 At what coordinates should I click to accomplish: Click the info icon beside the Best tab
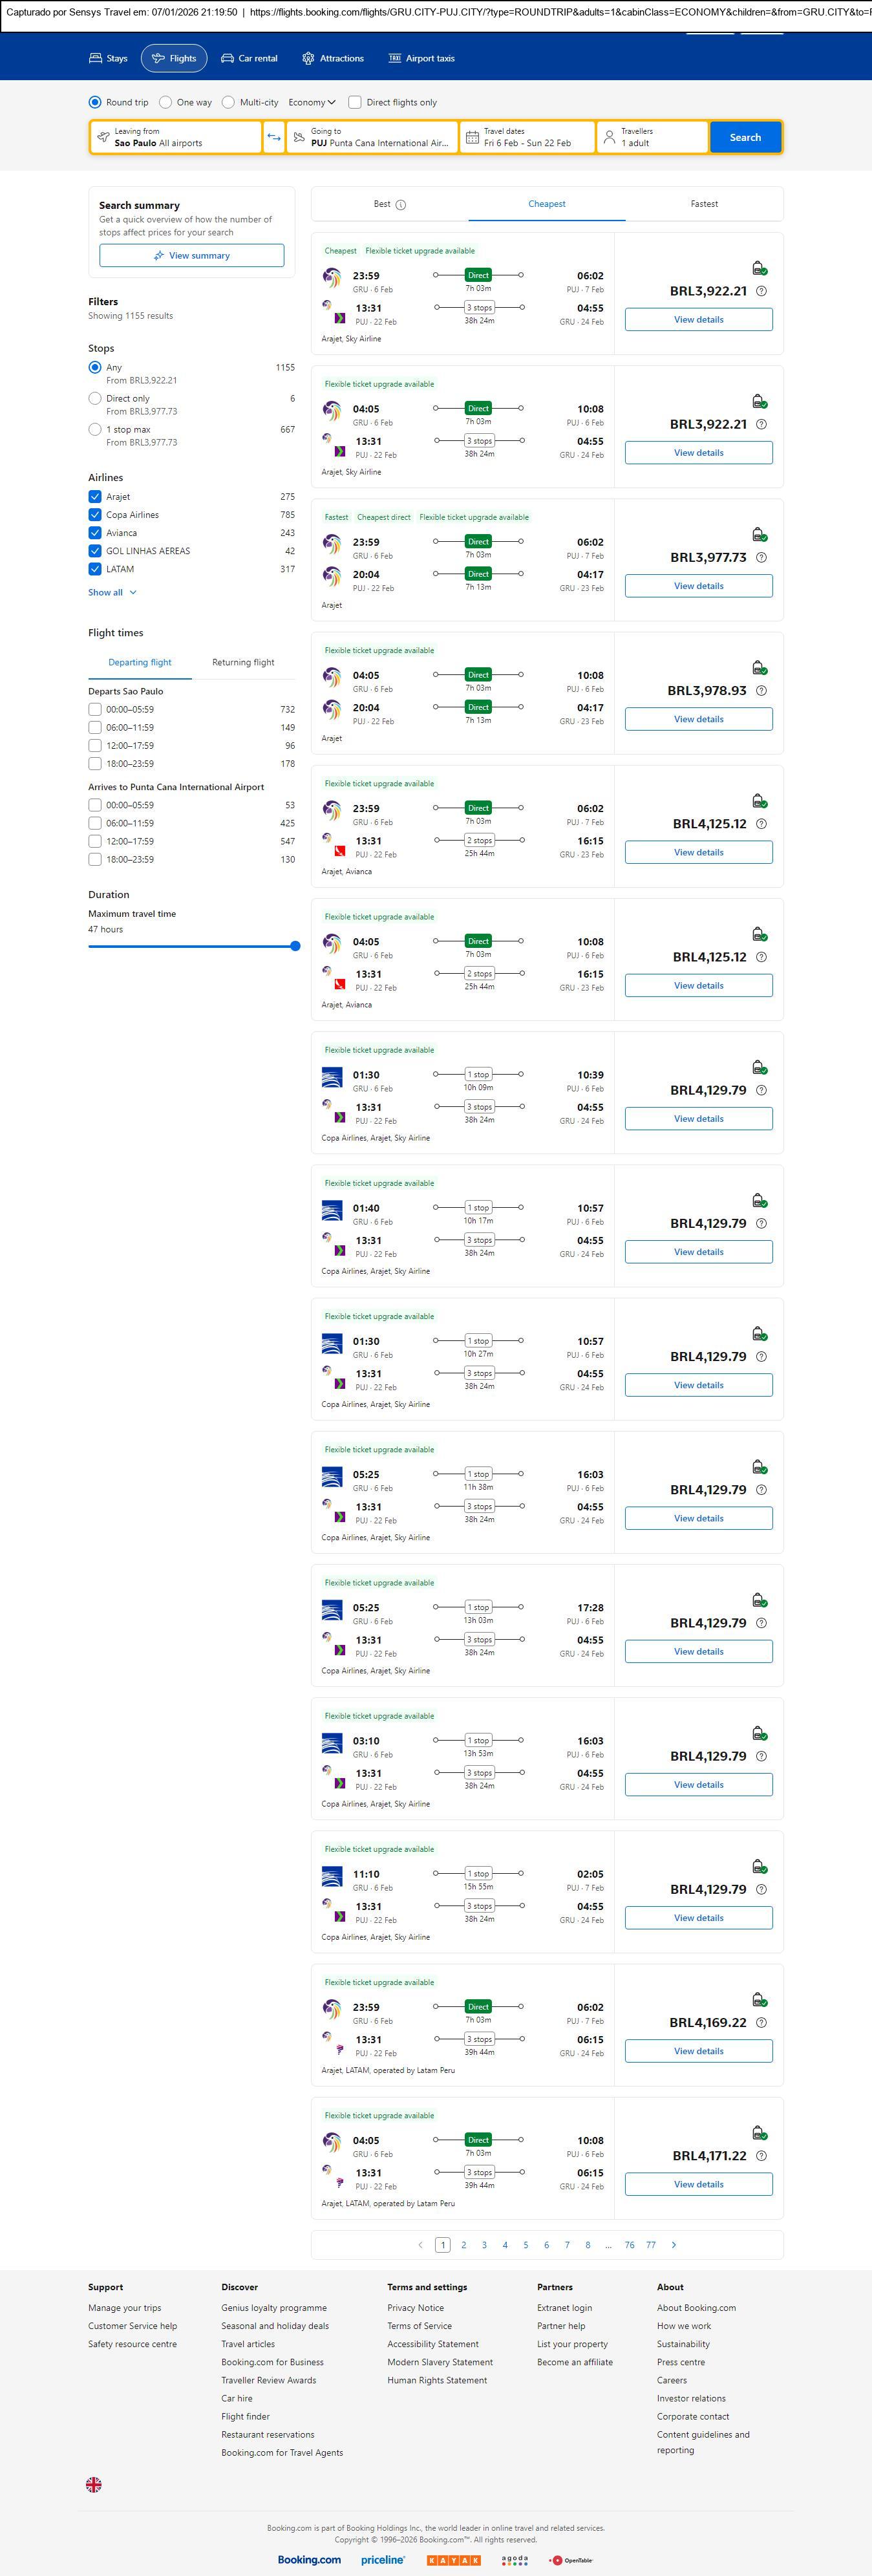[x=401, y=205]
